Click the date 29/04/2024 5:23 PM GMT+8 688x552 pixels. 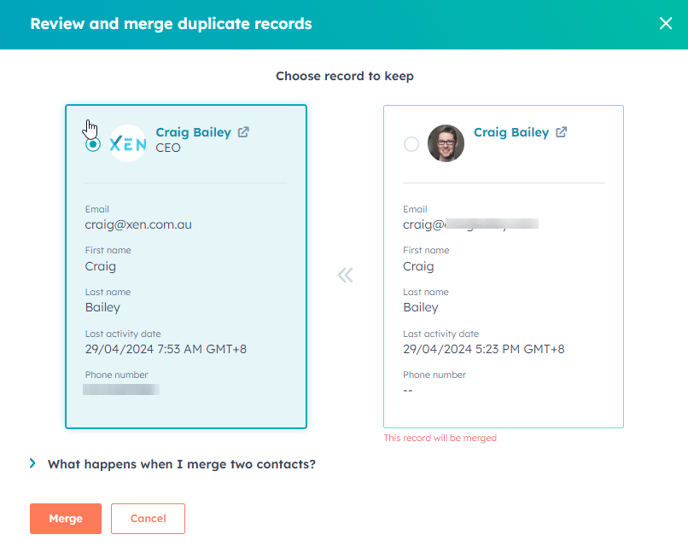(484, 349)
